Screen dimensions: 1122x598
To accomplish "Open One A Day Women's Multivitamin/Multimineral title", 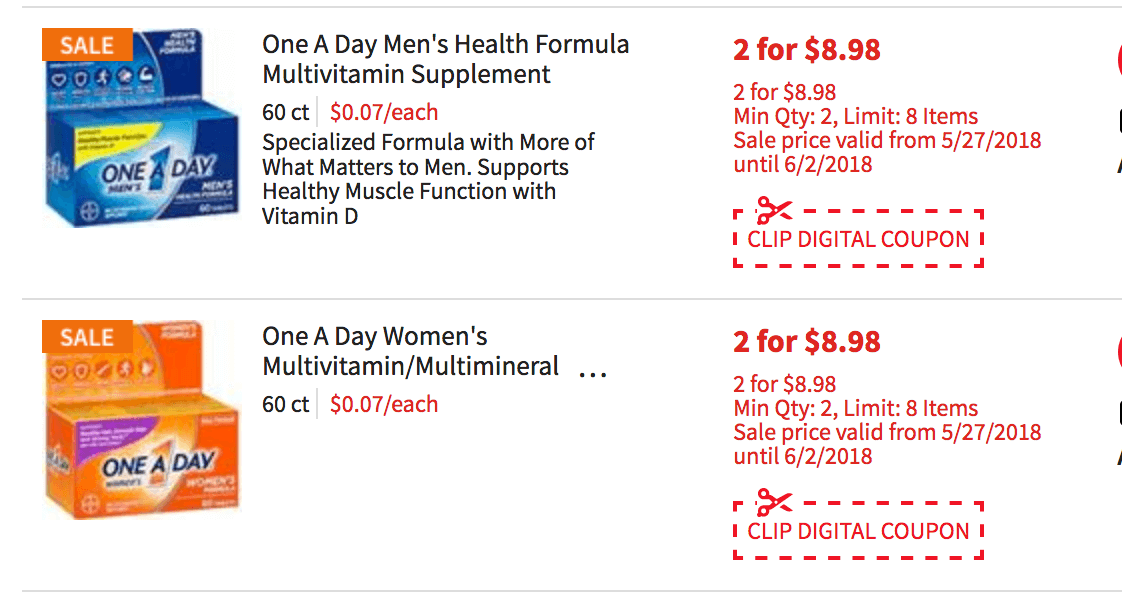I will tap(410, 351).
